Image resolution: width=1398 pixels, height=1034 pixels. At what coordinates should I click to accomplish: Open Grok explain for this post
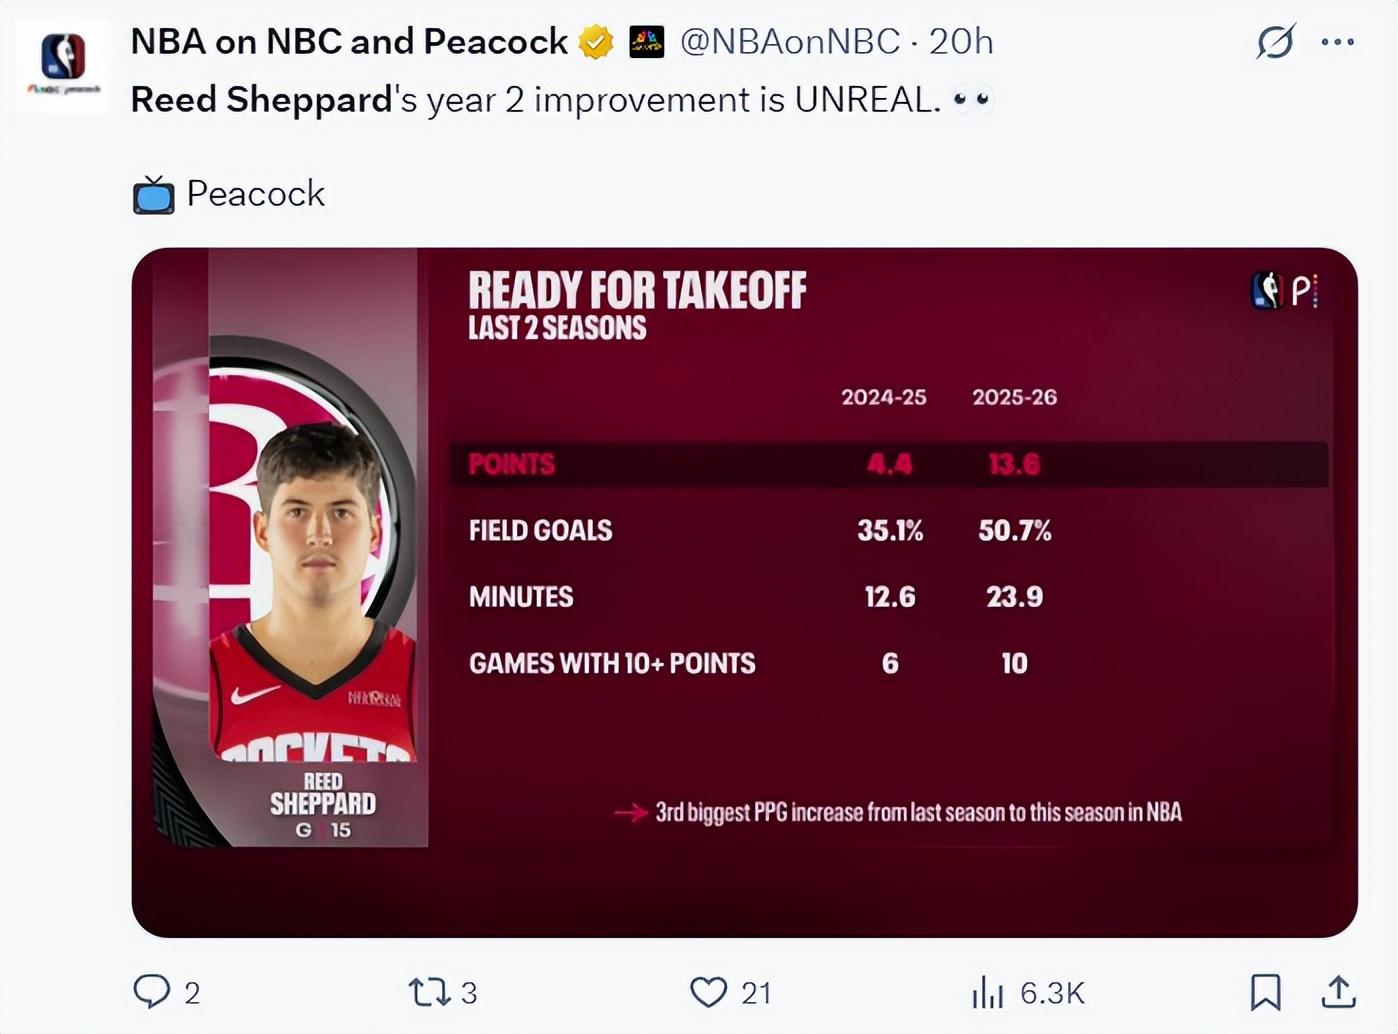(1275, 42)
